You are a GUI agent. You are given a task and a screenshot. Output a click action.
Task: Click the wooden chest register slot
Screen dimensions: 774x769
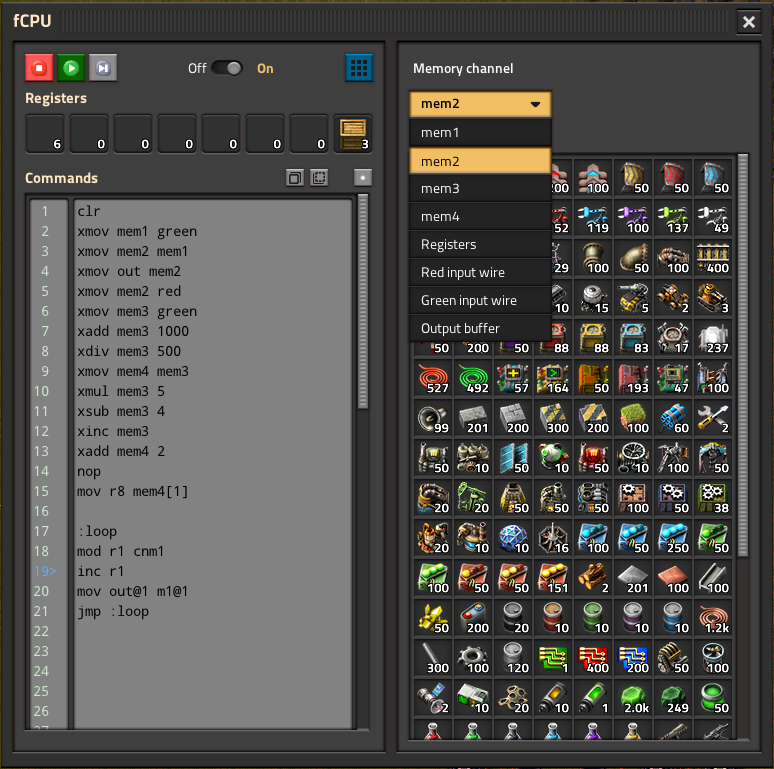(x=352, y=133)
